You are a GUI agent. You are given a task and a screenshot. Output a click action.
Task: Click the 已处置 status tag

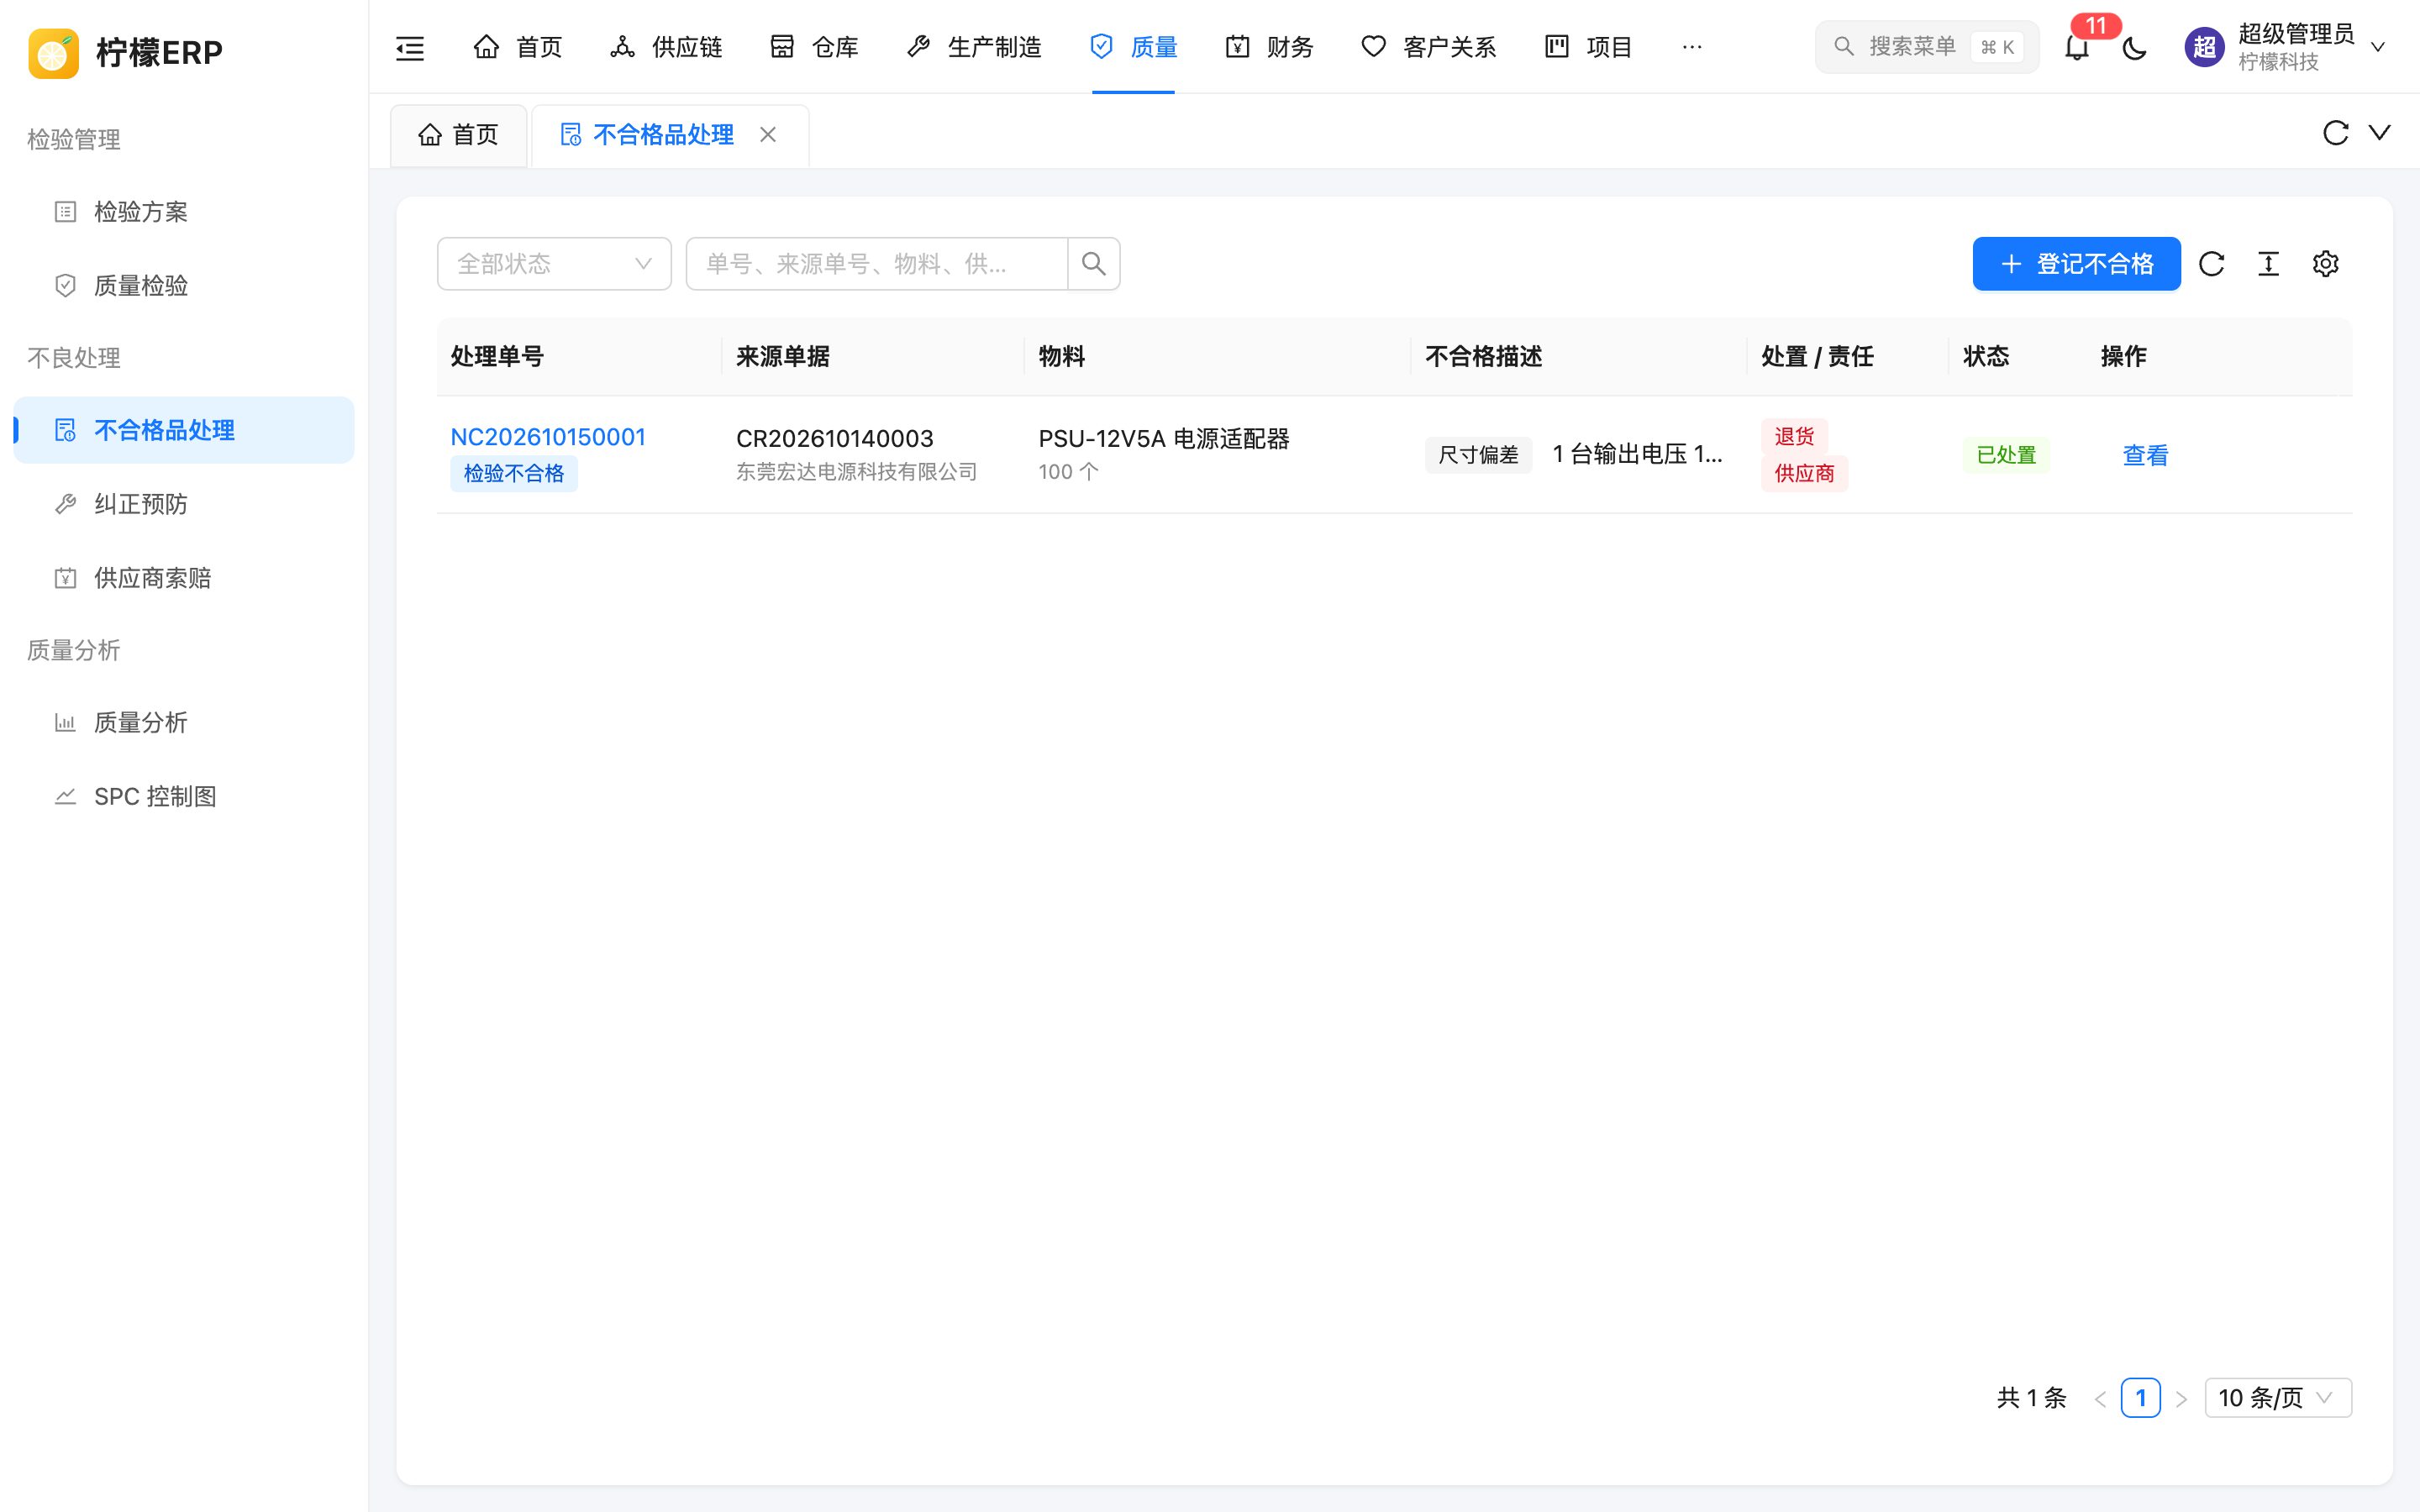pos(2006,455)
